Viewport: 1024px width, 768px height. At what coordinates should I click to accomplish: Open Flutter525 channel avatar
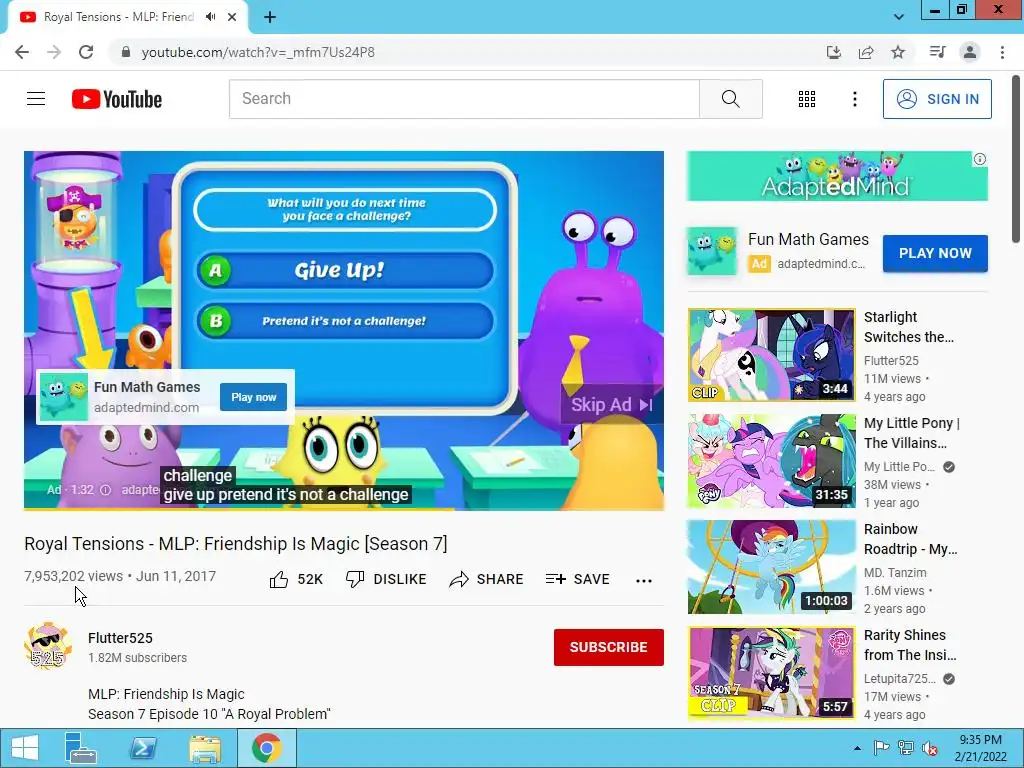pos(48,646)
